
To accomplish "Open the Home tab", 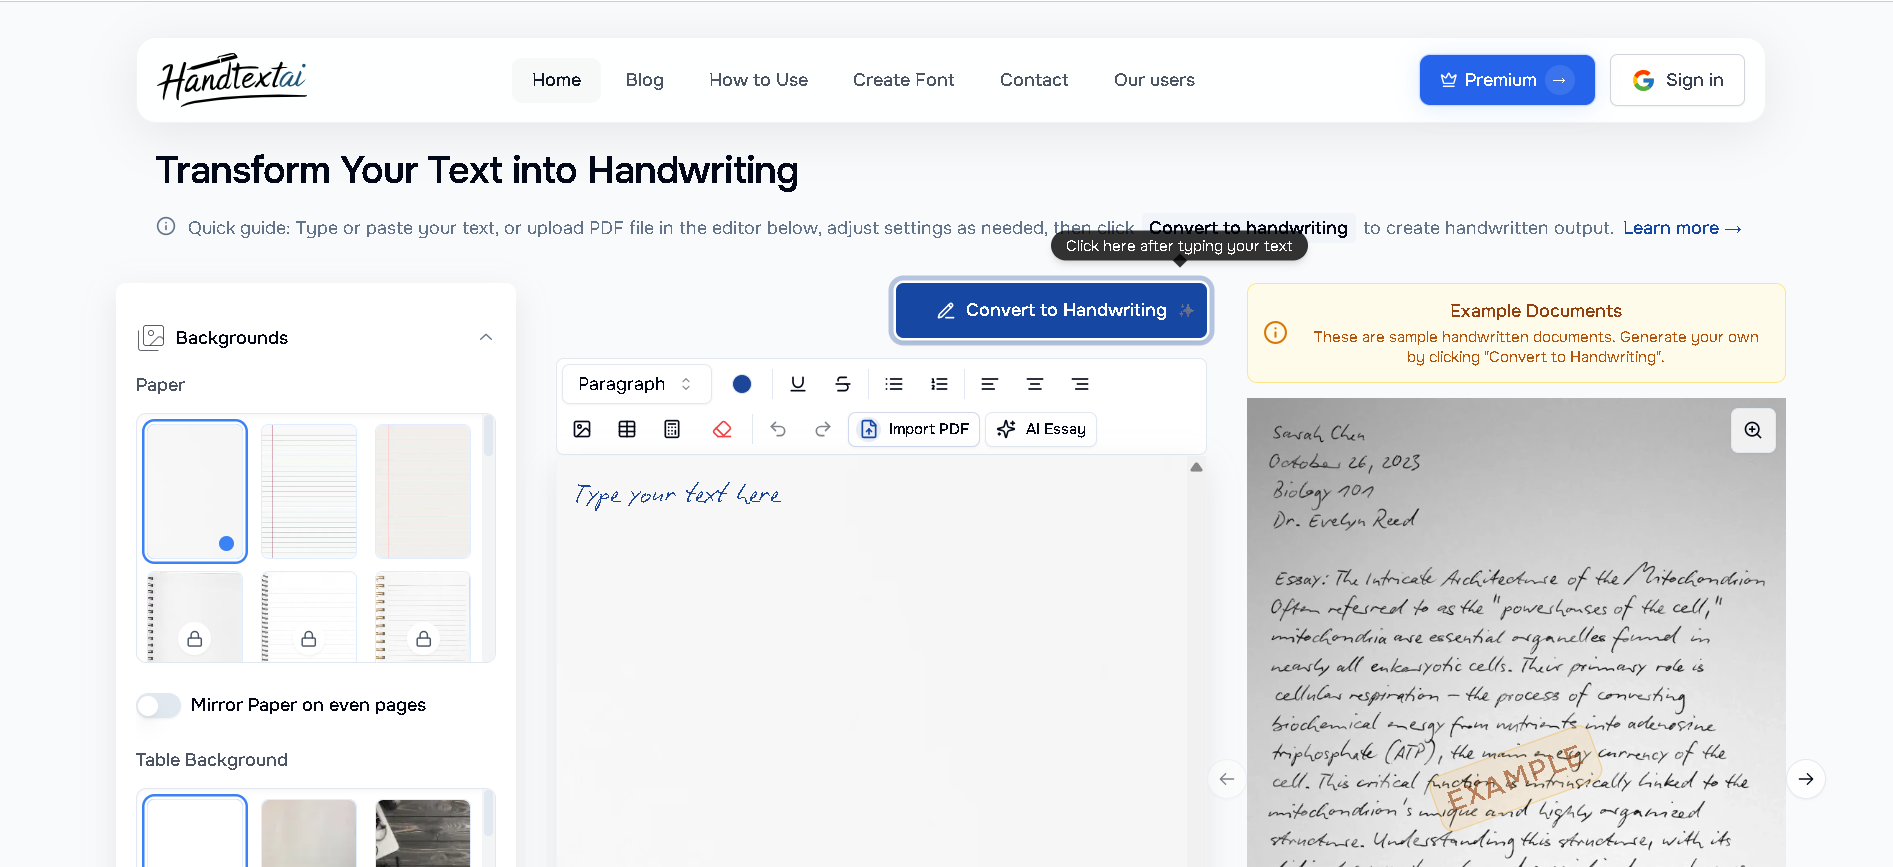I will 556,80.
